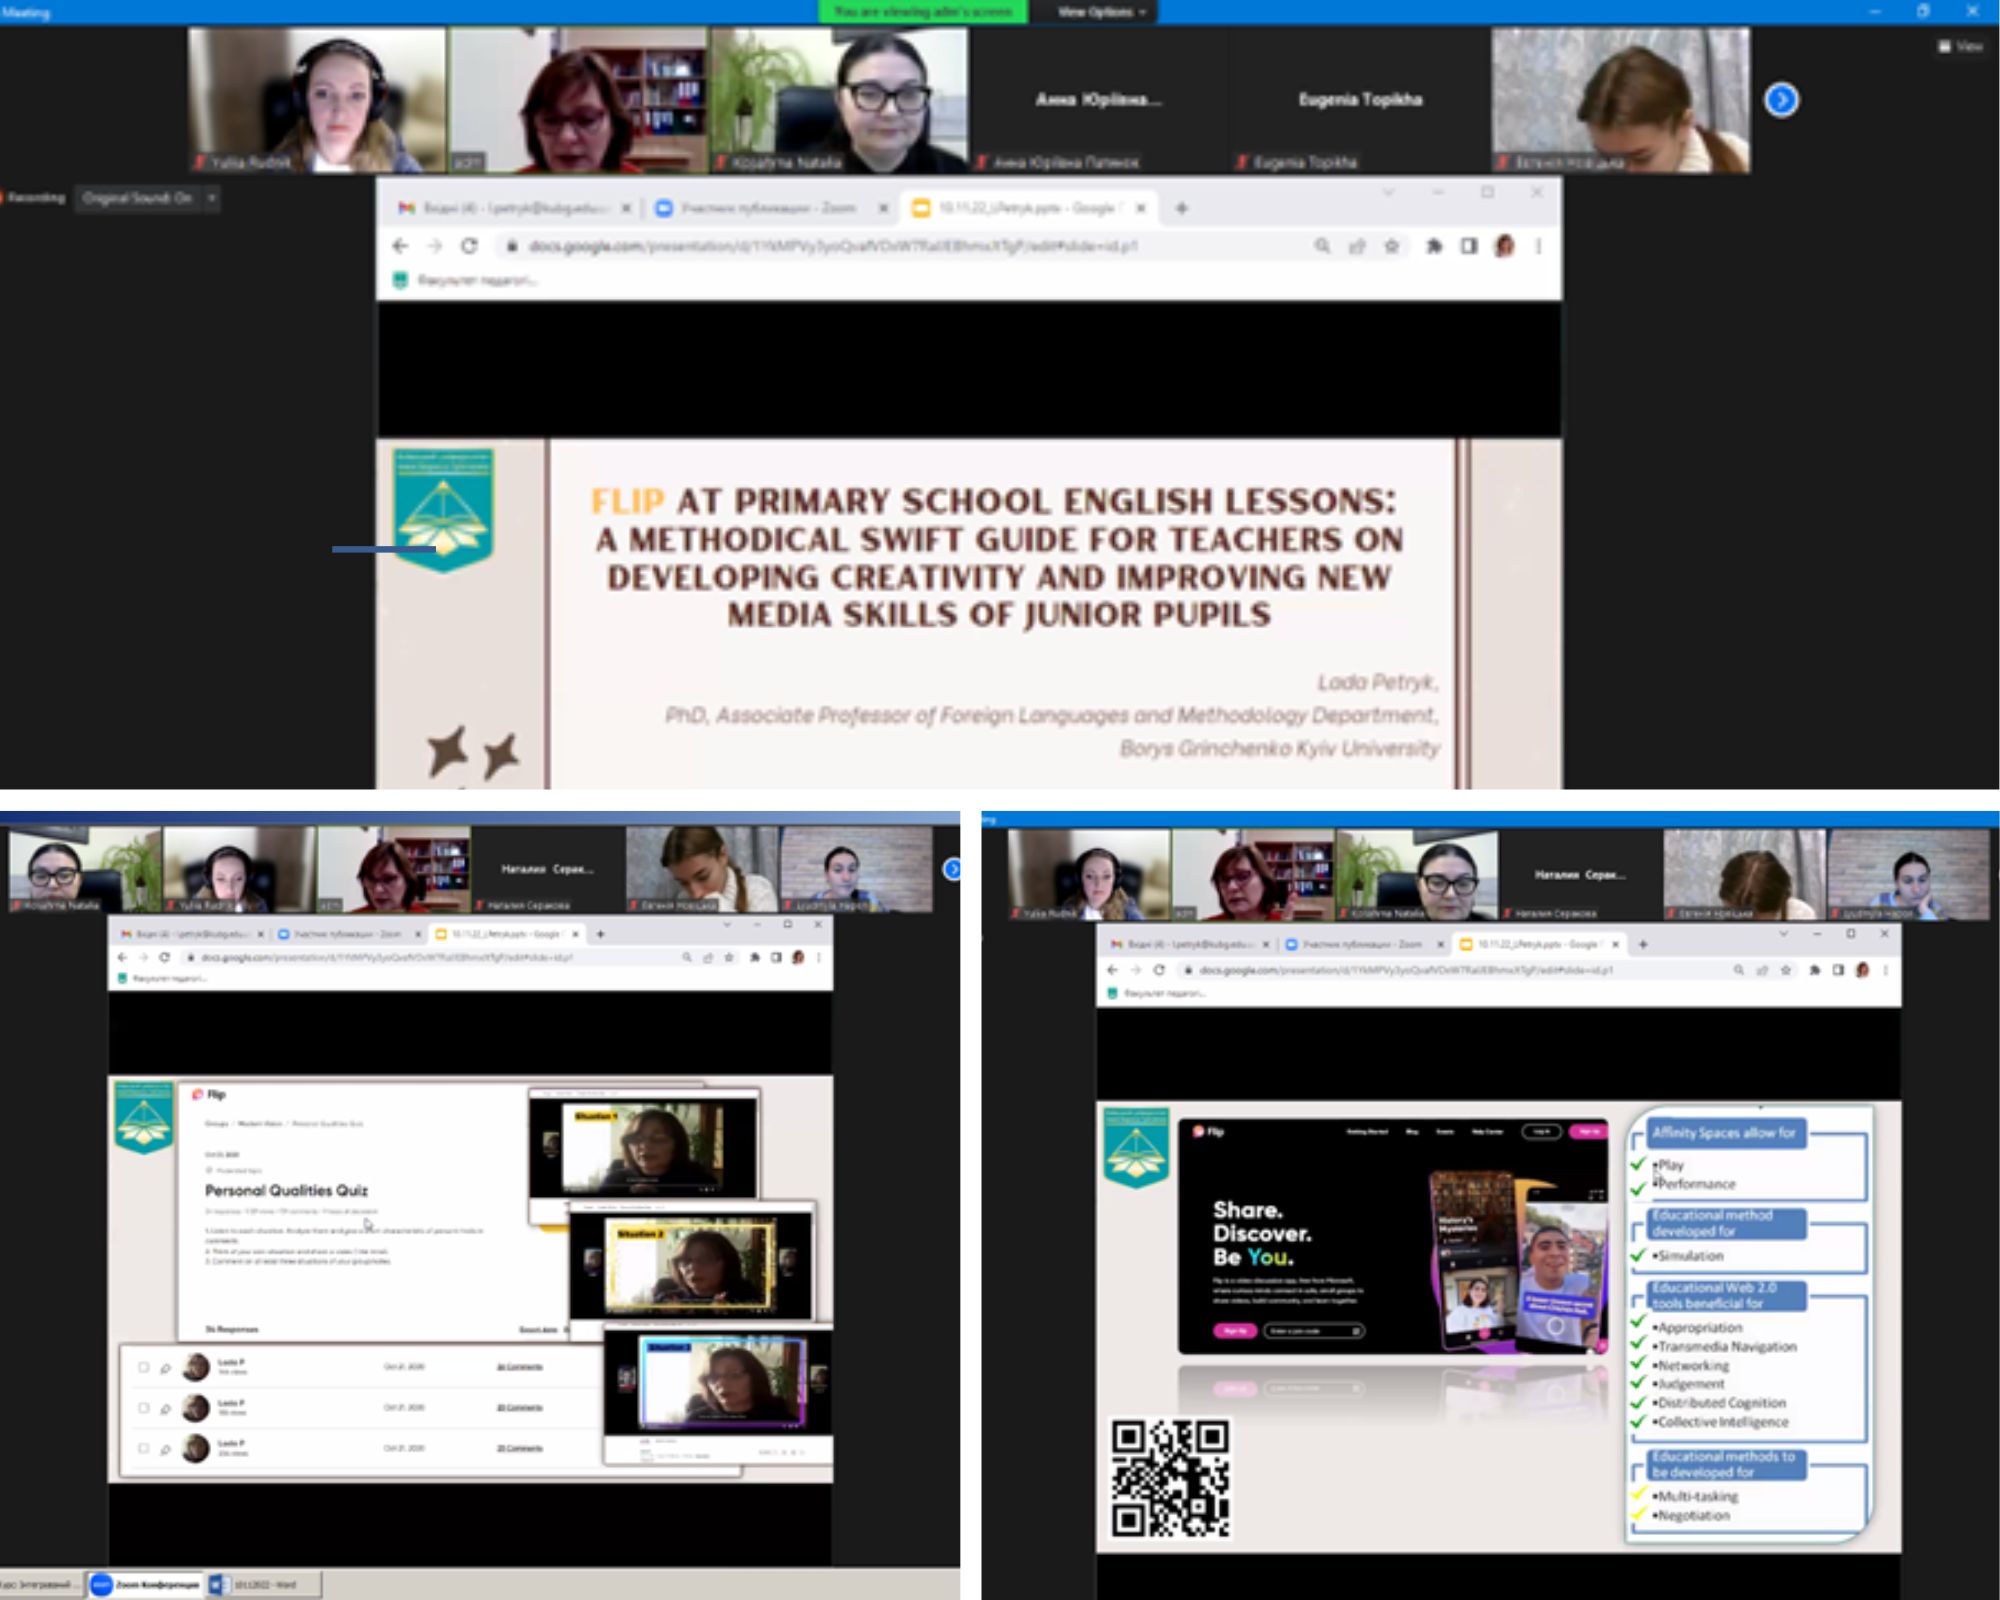Open the bookmark bar folder shortcut in top browser

coord(464,280)
